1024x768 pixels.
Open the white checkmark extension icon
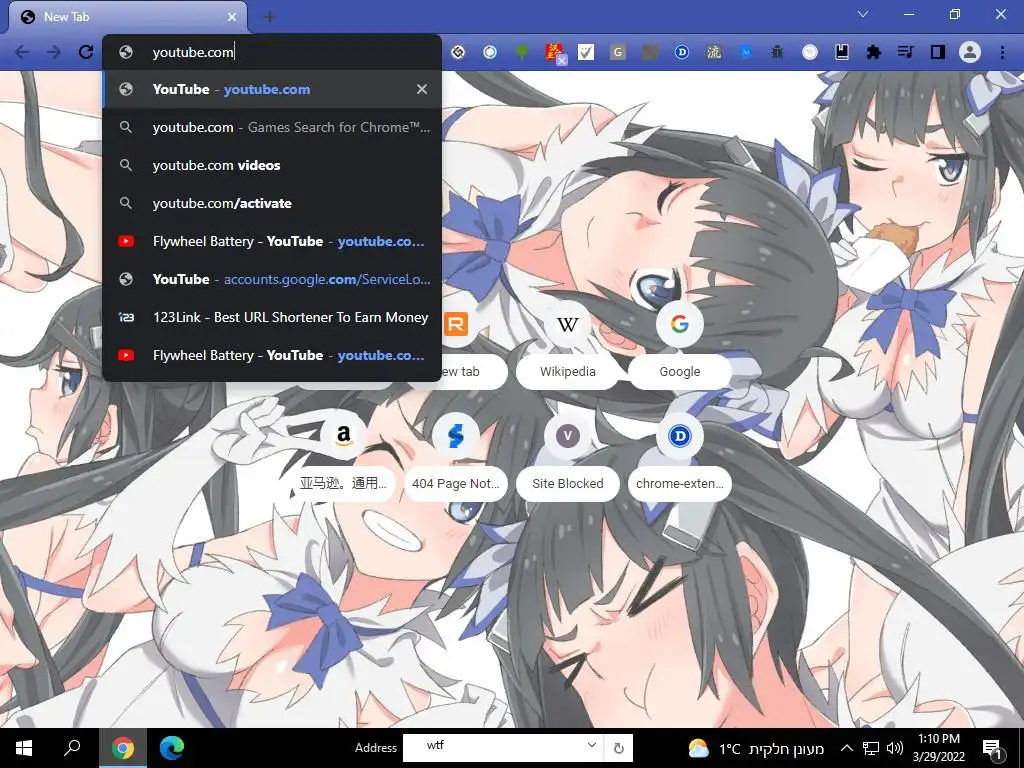[586, 52]
